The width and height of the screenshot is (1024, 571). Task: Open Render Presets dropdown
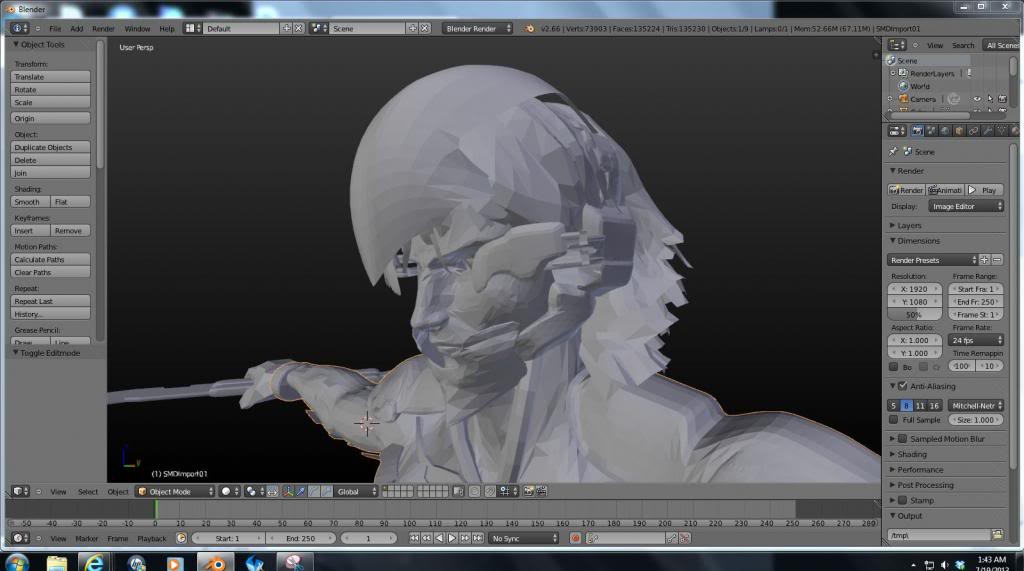pos(932,260)
